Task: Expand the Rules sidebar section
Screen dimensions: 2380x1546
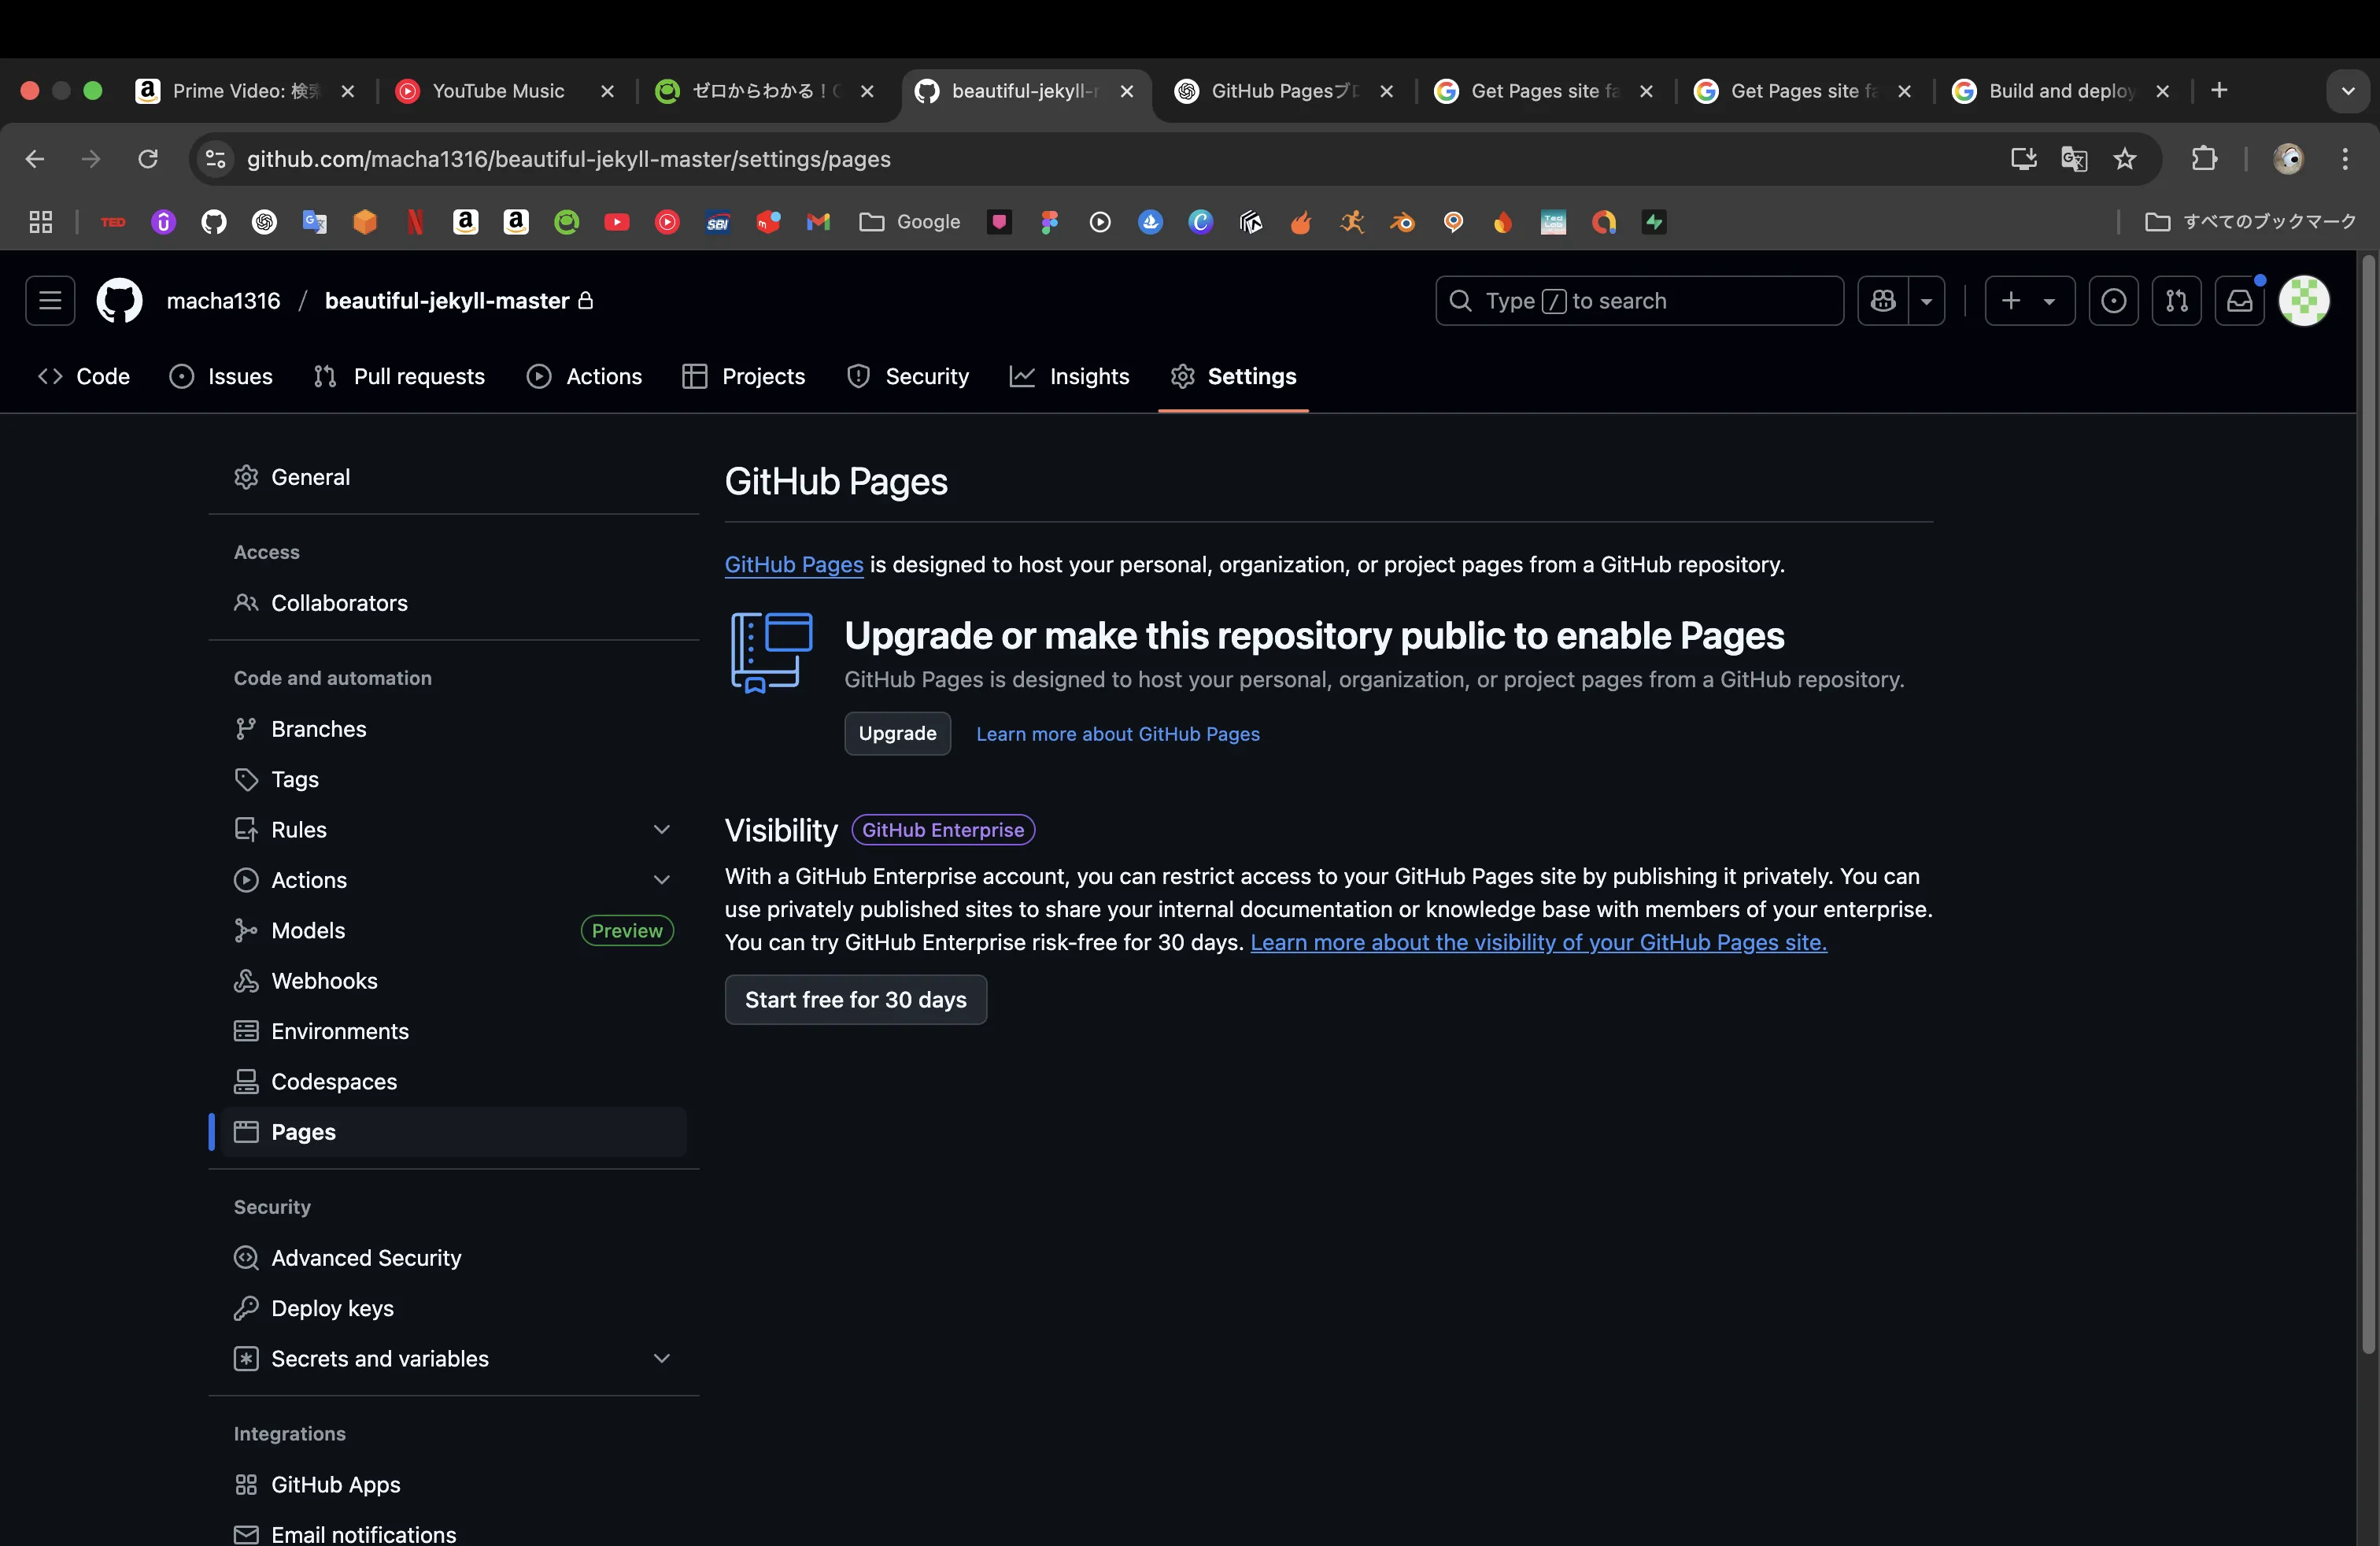Action: point(661,829)
